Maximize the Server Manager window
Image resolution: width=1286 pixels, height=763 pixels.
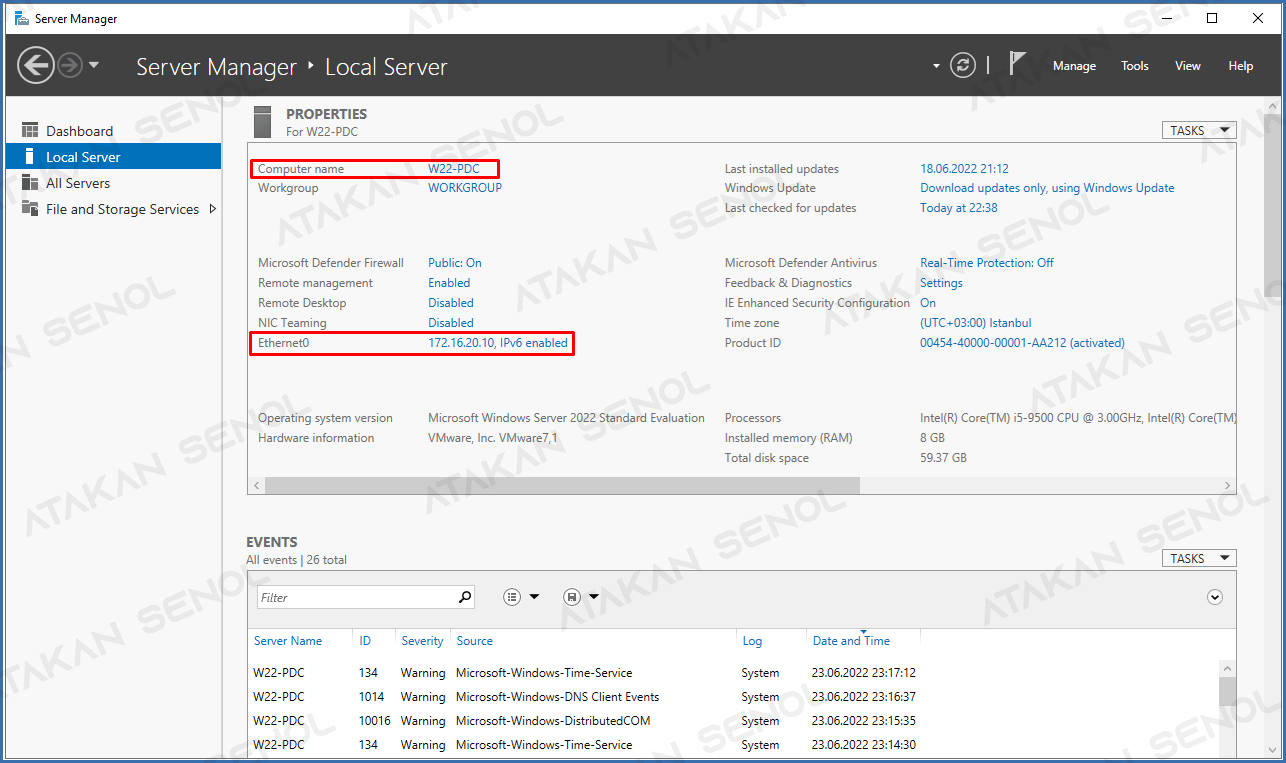point(1212,18)
